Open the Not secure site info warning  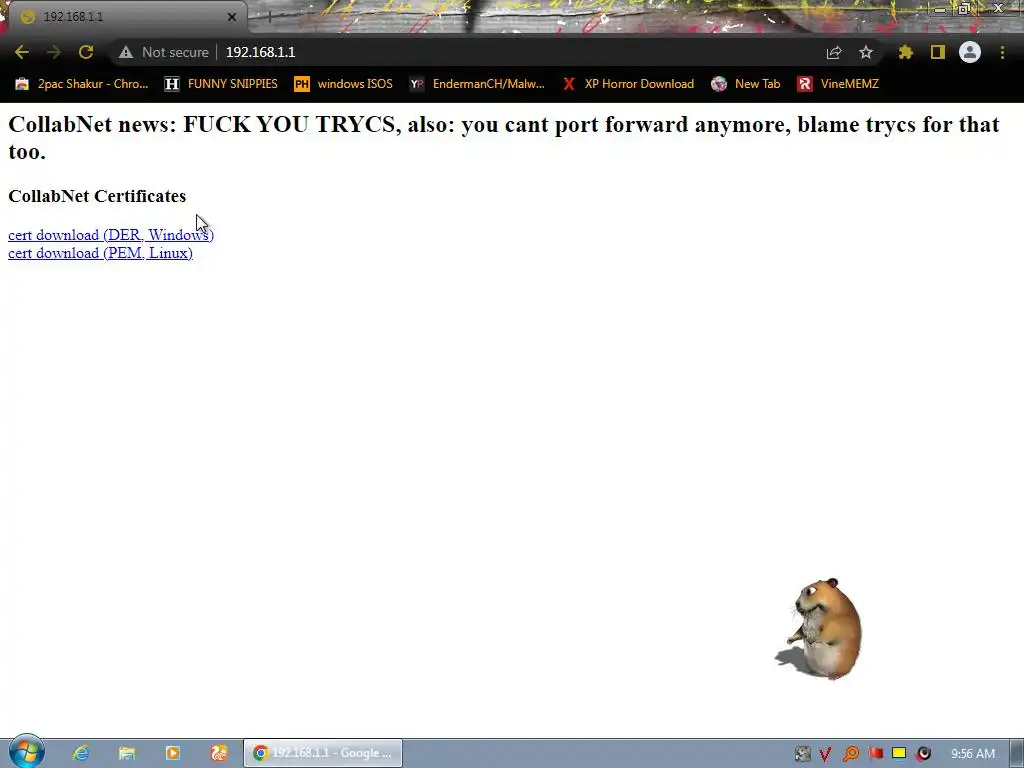point(163,52)
